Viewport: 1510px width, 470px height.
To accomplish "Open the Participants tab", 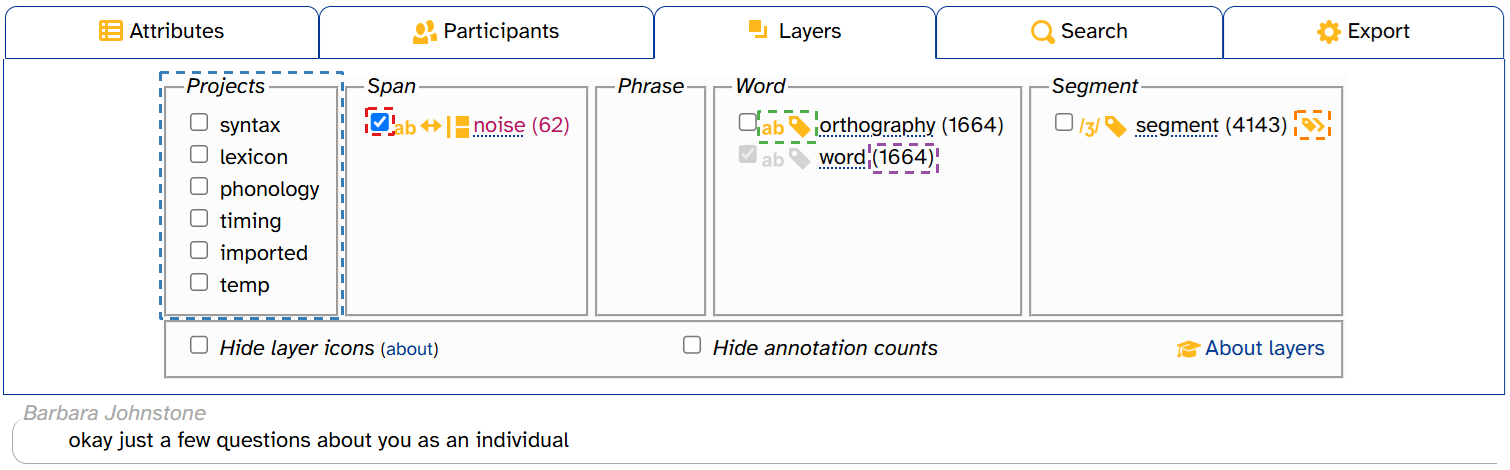I will point(487,32).
